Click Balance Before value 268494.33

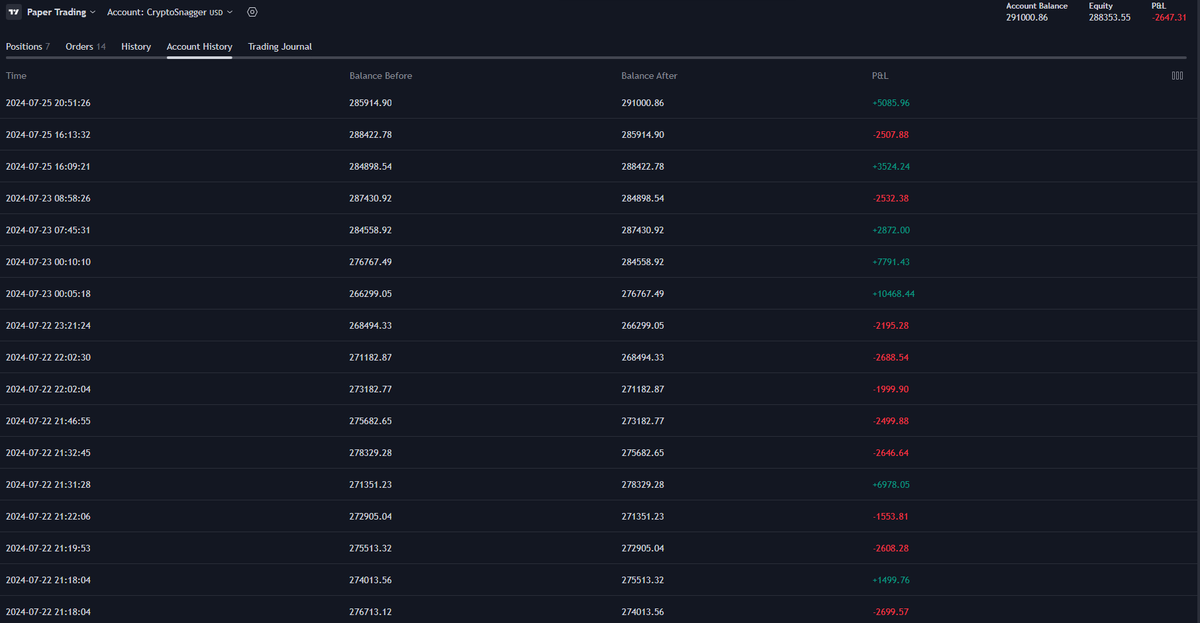coord(370,326)
